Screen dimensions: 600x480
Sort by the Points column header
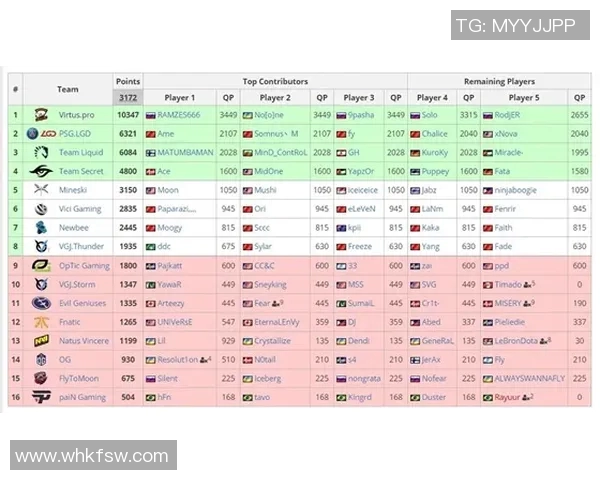(x=128, y=81)
